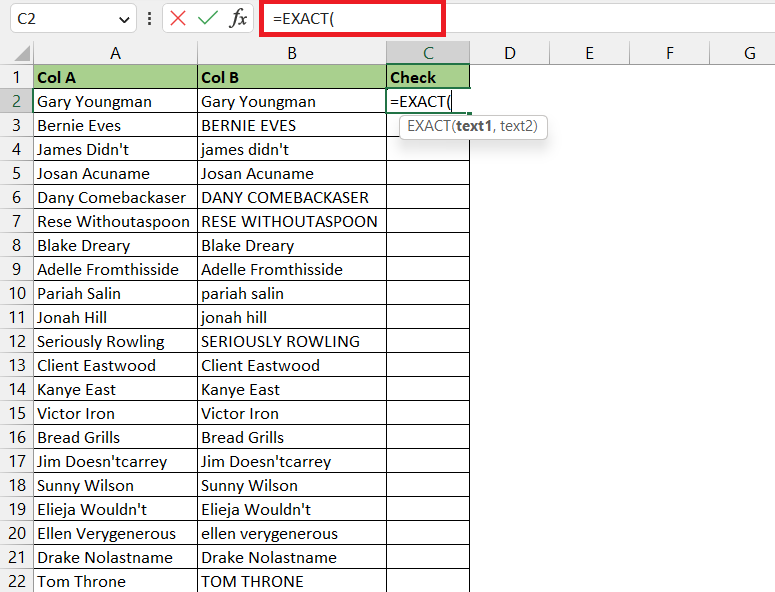775x592 pixels.
Task: Select cell Jim Doesn'tcarrey in column A
Action: [x=115, y=461]
